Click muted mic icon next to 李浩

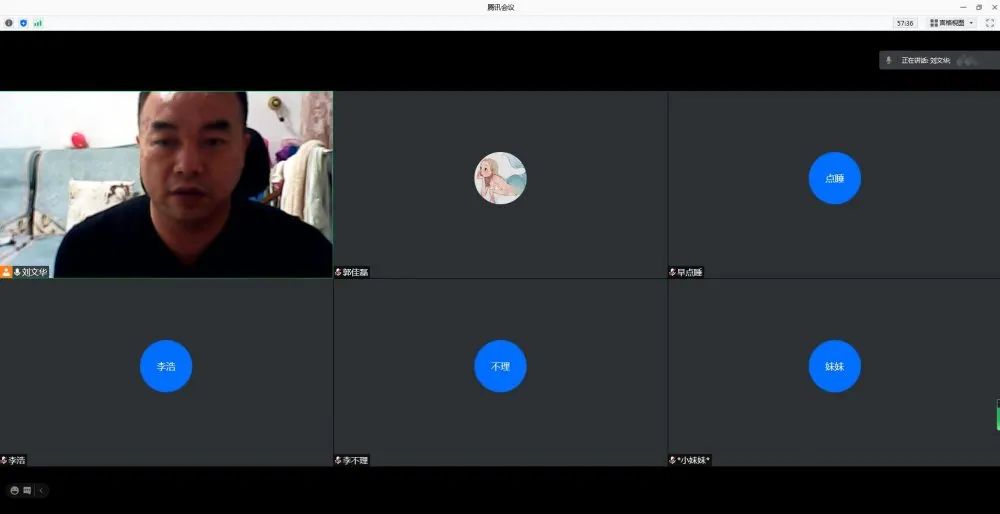(x=4, y=460)
